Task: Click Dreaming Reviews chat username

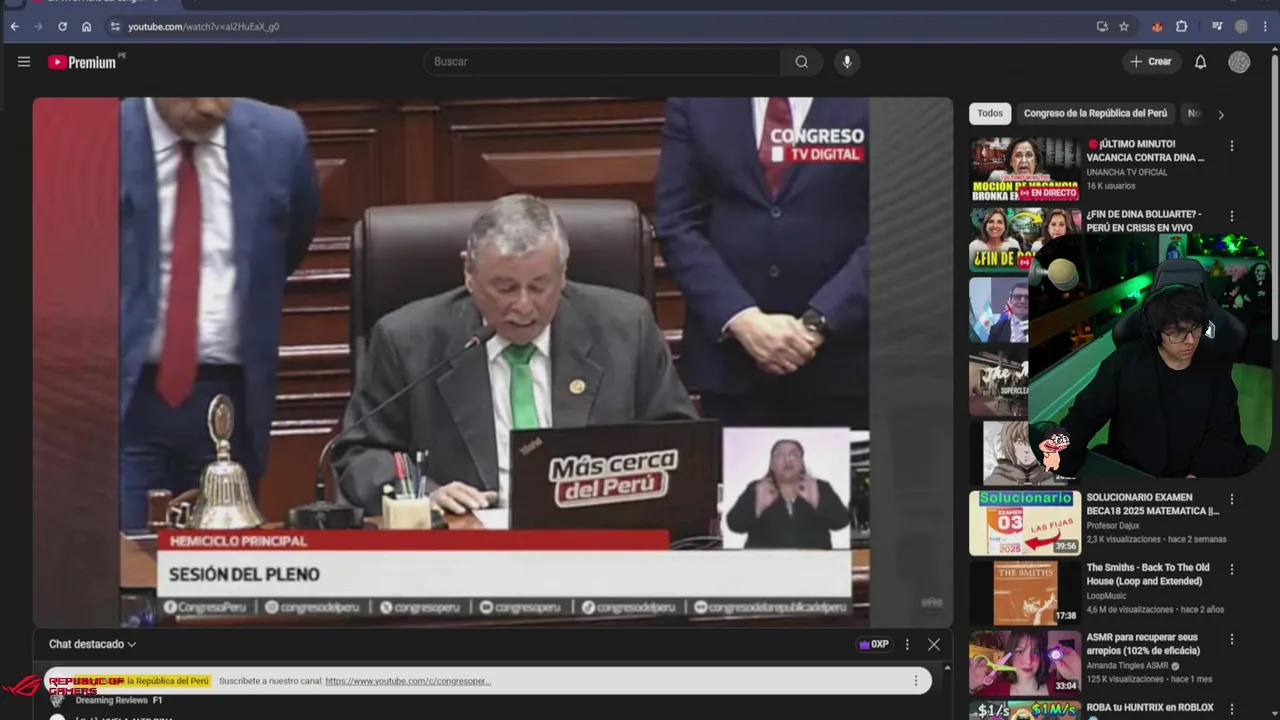Action: point(111,701)
